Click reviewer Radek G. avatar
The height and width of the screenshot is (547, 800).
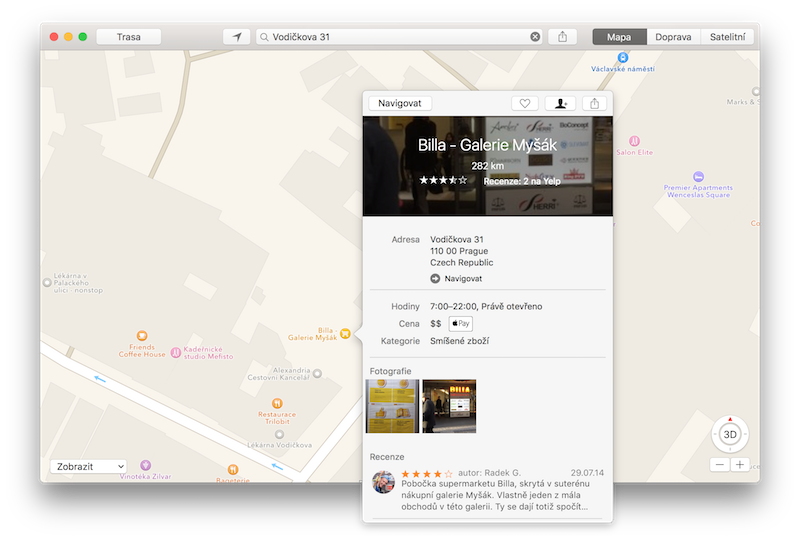tap(383, 482)
